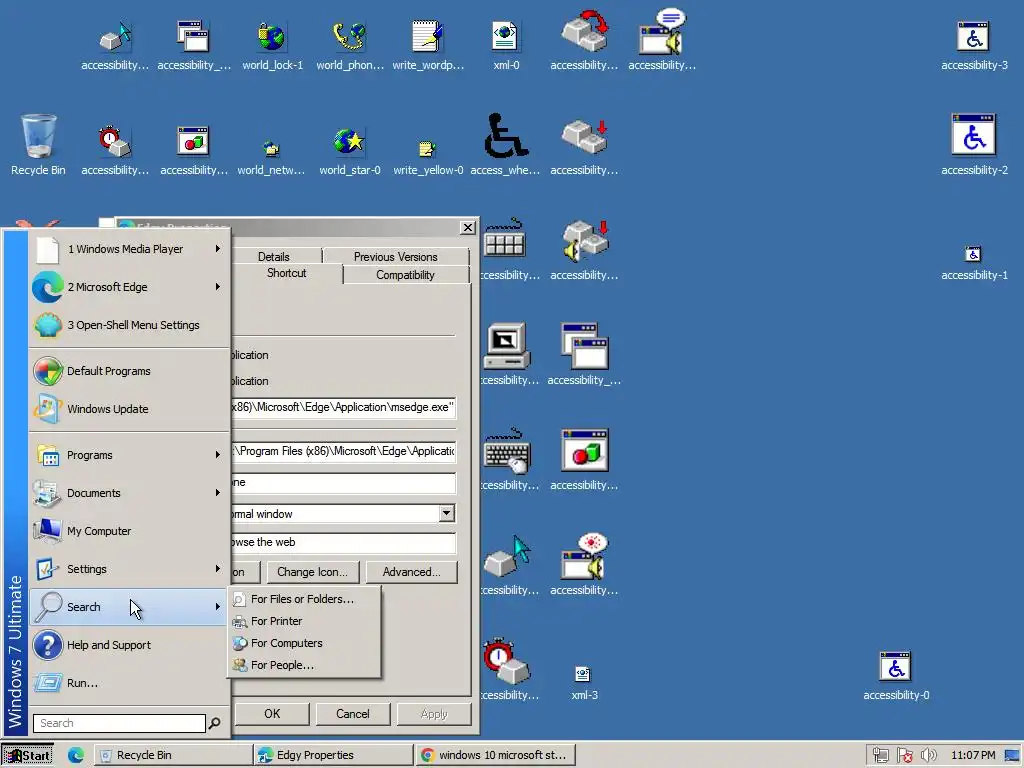Expand the Documents submenu arrow
This screenshot has width=1024, height=768.
(217, 493)
